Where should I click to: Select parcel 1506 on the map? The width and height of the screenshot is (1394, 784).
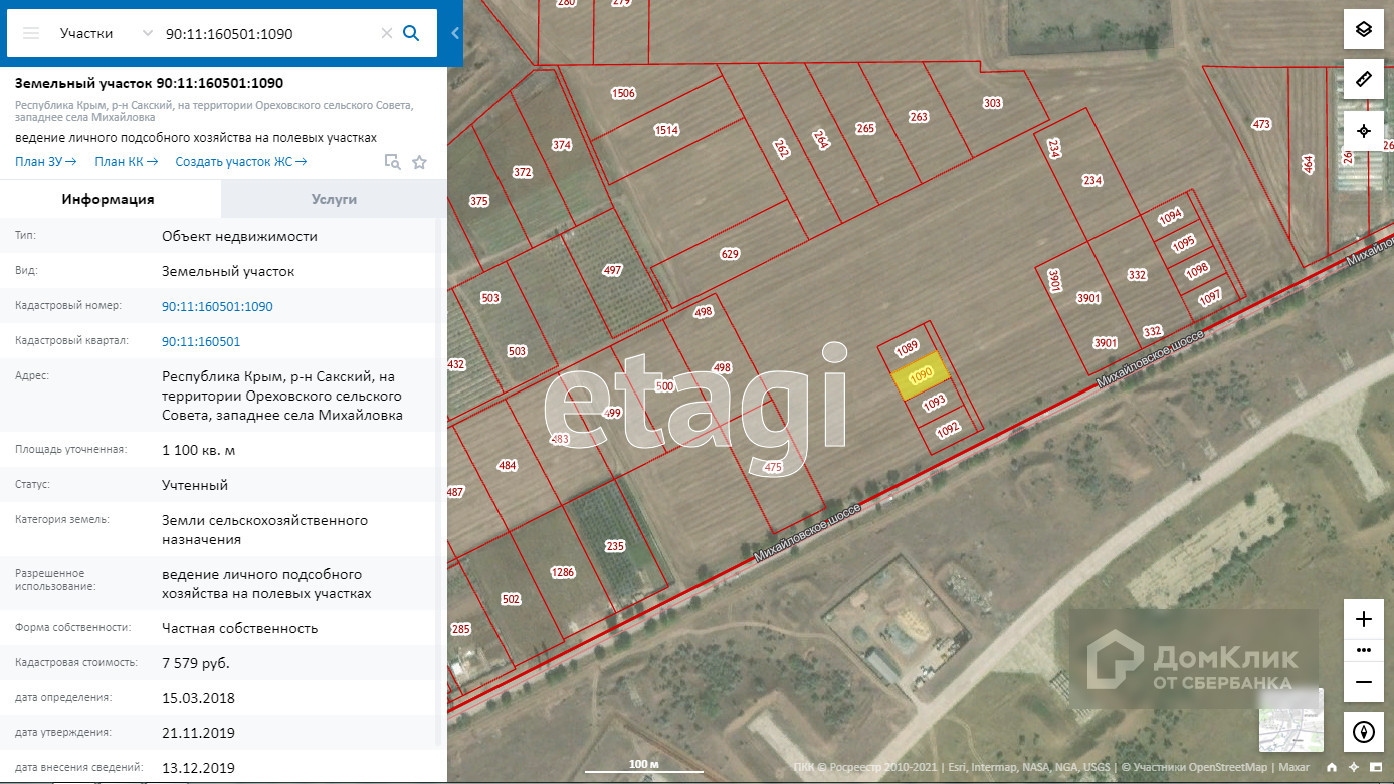point(623,93)
